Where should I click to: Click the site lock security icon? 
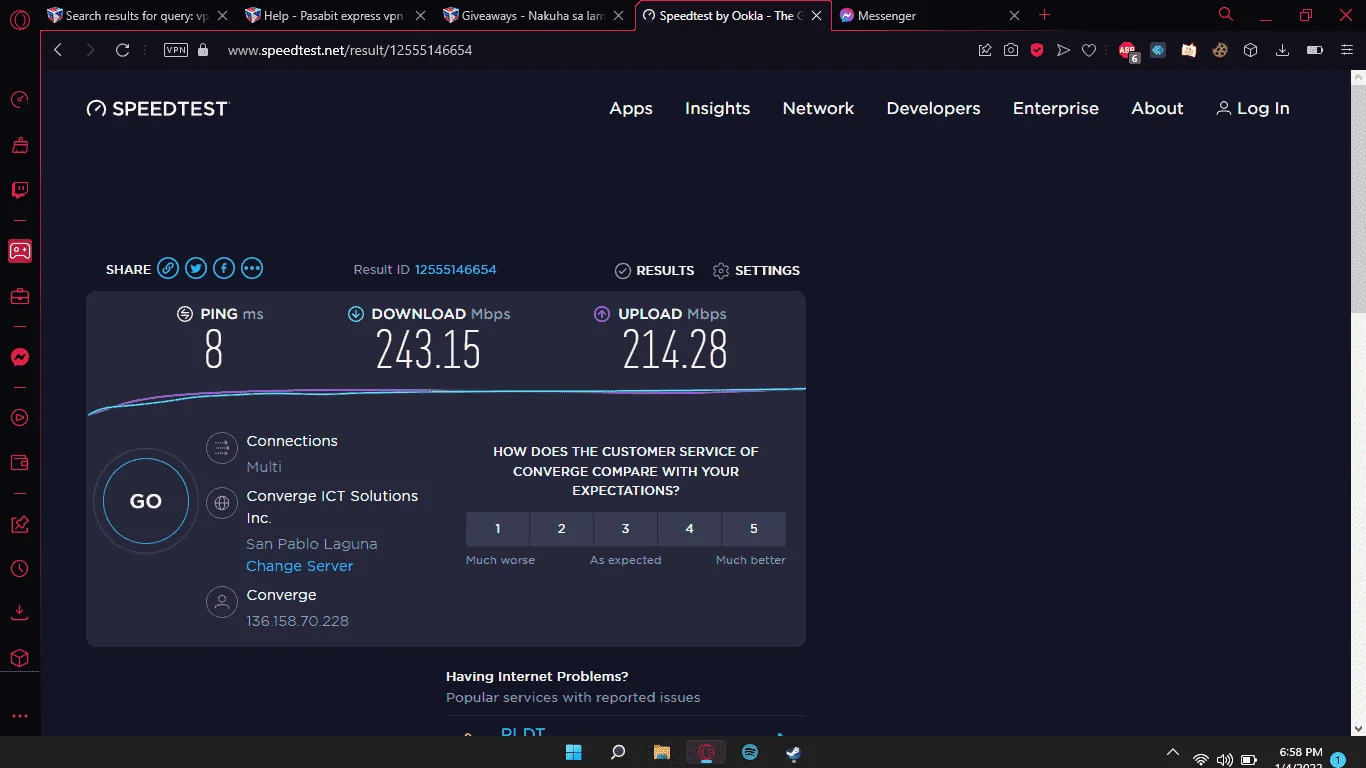click(x=203, y=50)
